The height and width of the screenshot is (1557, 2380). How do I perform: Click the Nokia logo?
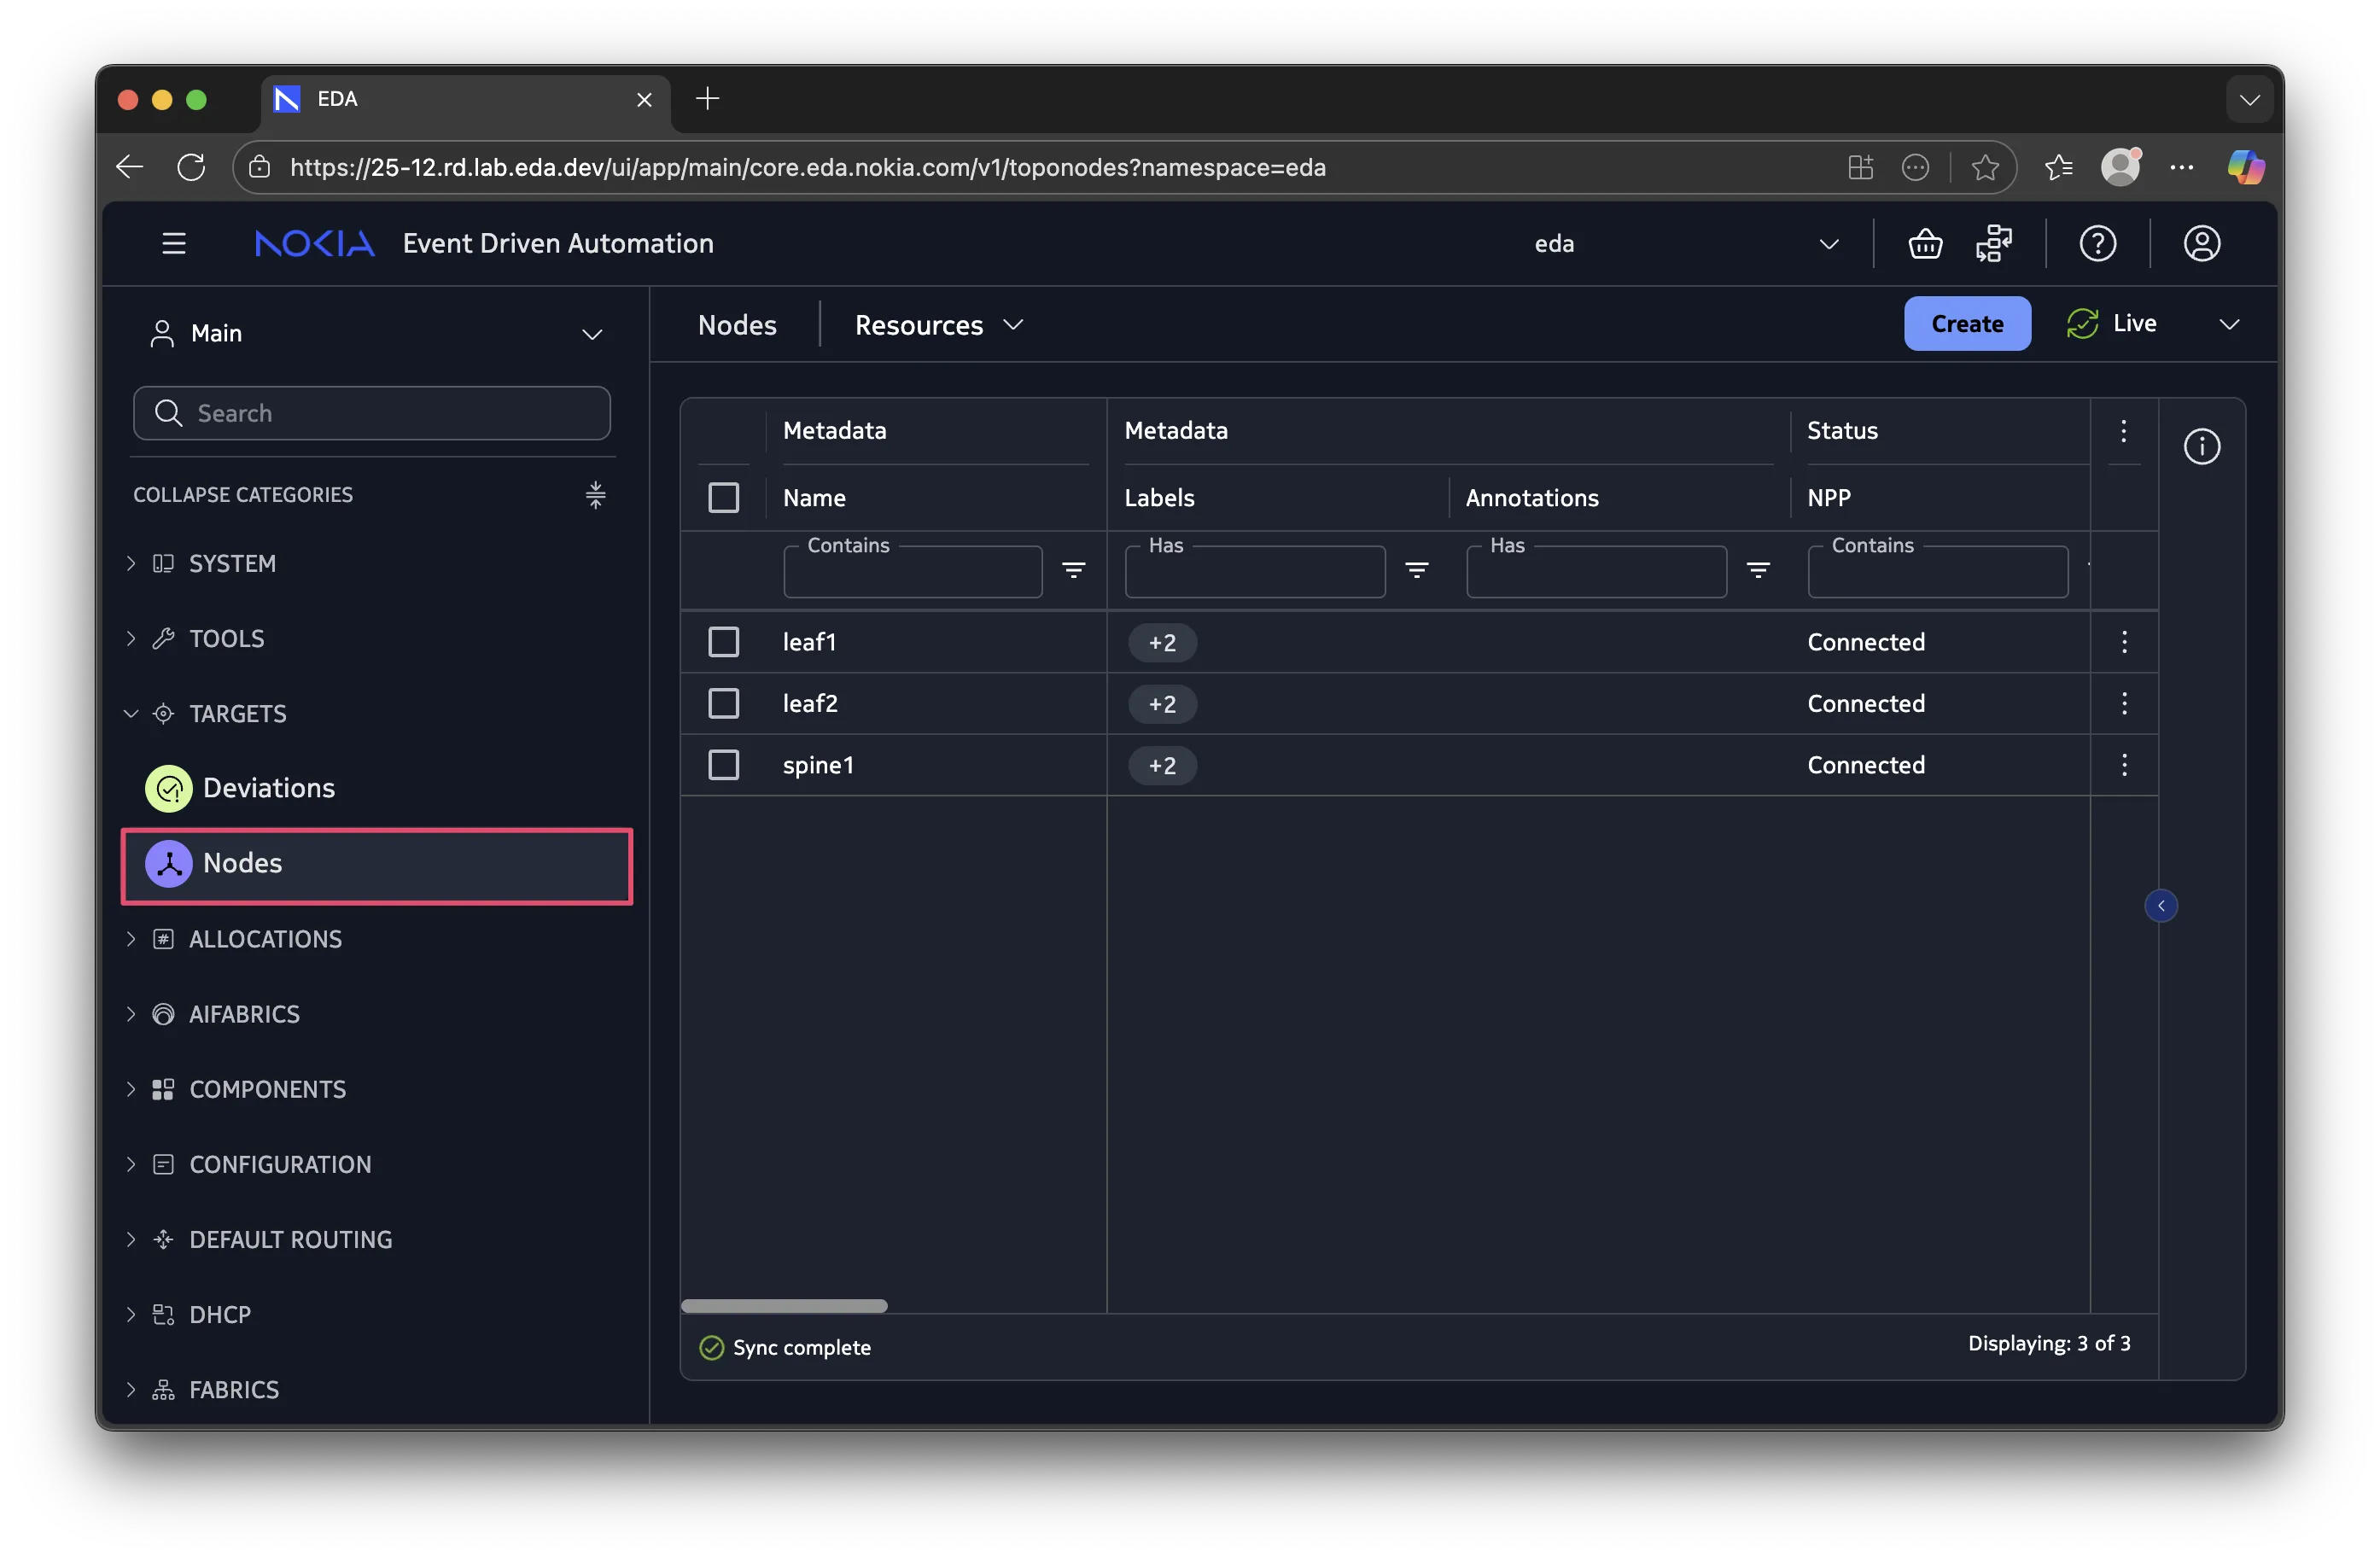[x=314, y=243]
